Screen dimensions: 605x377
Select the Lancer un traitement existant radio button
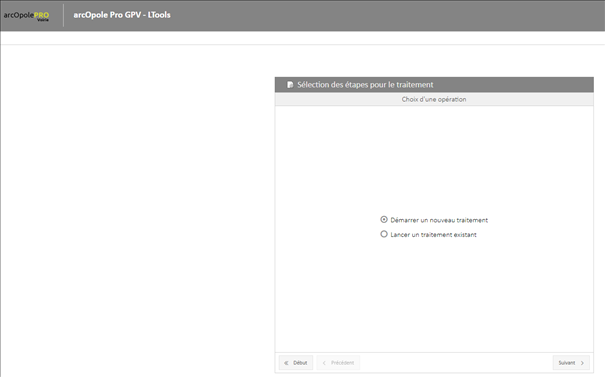point(384,234)
